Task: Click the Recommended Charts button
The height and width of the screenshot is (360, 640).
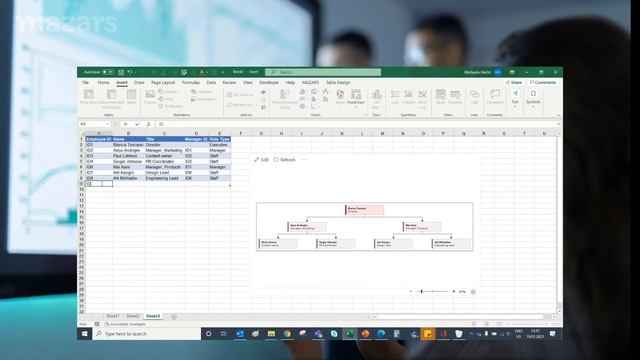Action: 285,98
